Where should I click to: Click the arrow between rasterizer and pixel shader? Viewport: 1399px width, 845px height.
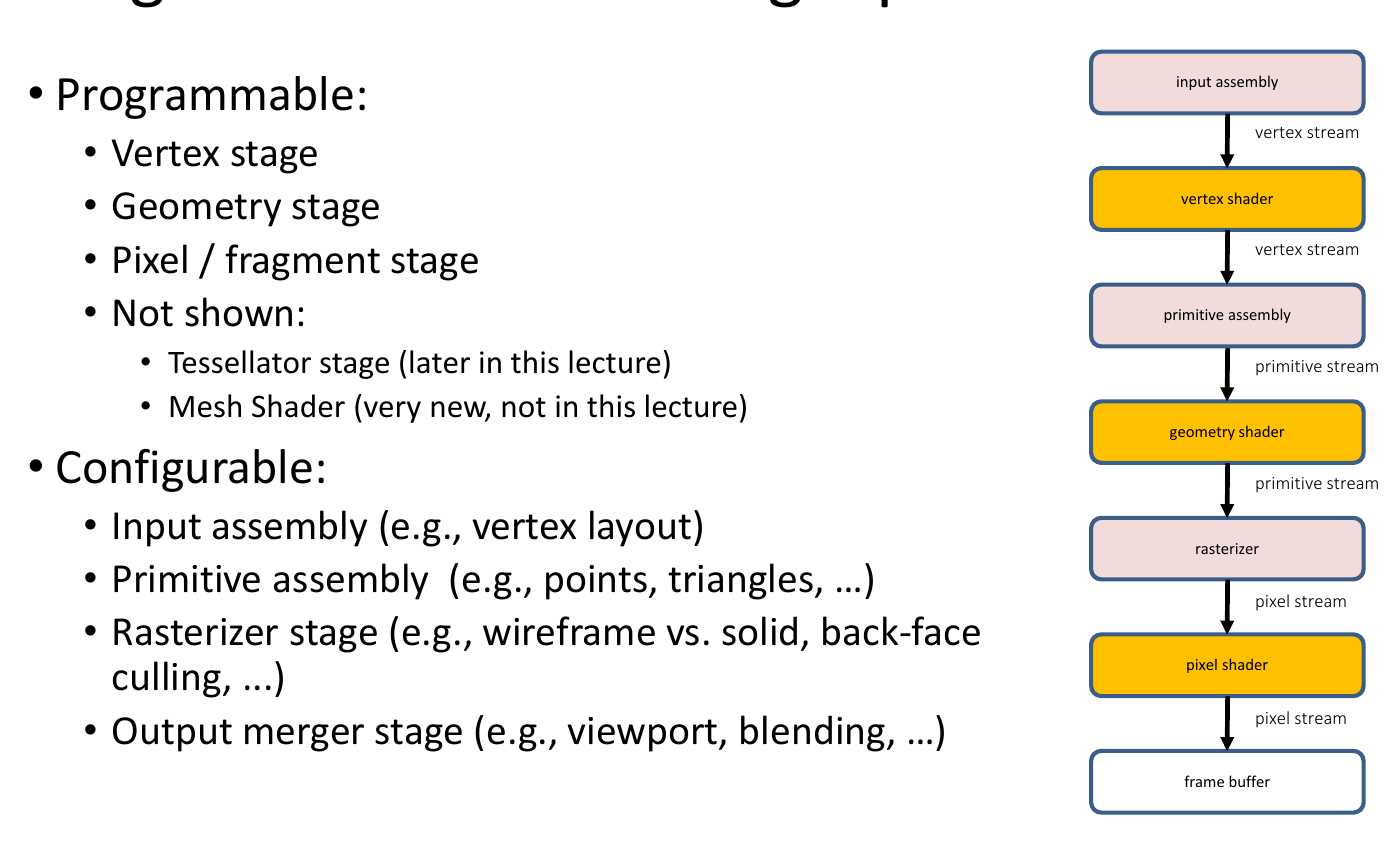(x=1227, y=607)
